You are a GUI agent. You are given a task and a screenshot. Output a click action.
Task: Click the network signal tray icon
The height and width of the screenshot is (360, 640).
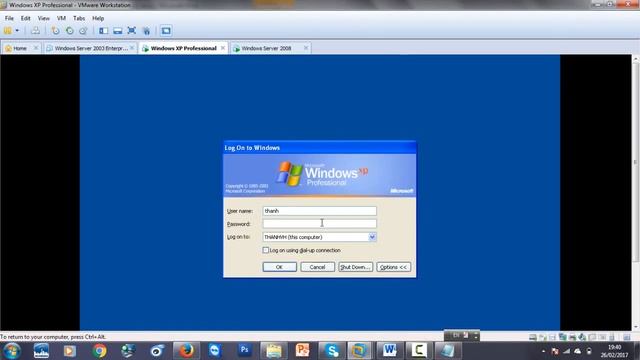tap(566, 351)
